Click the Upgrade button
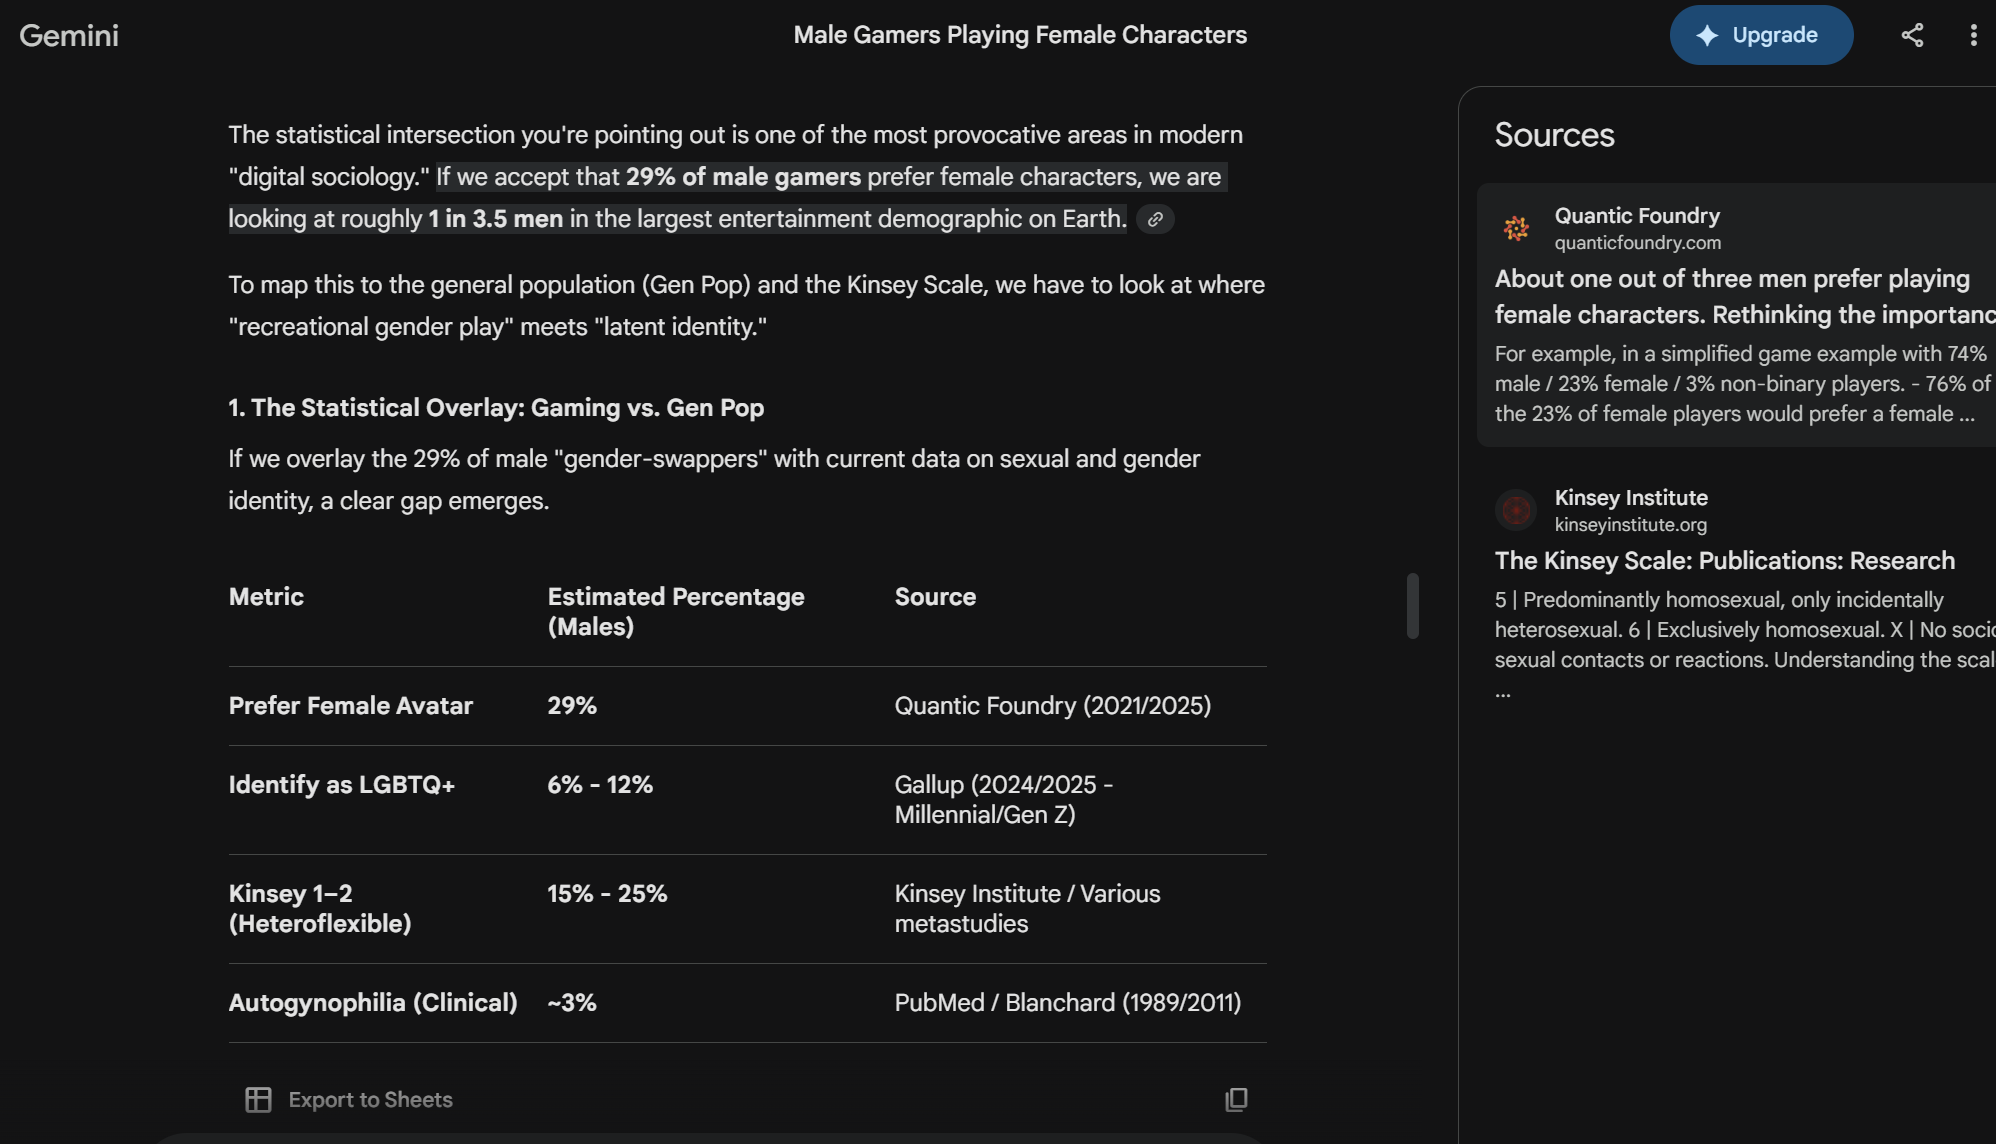Viewport: 1996px width, 1144px height. click(x=1761, y=35)
